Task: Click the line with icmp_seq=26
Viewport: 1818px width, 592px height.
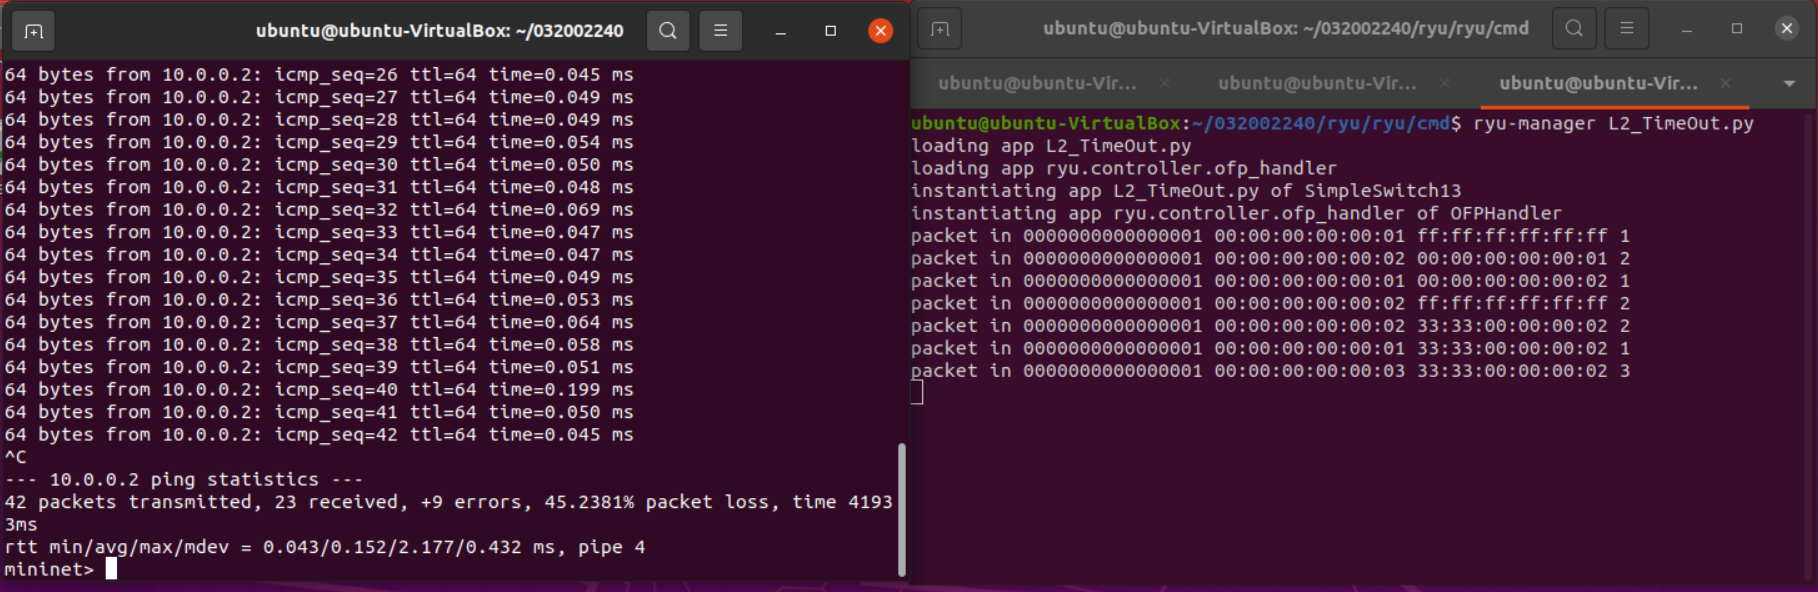Action: [319, 75]
